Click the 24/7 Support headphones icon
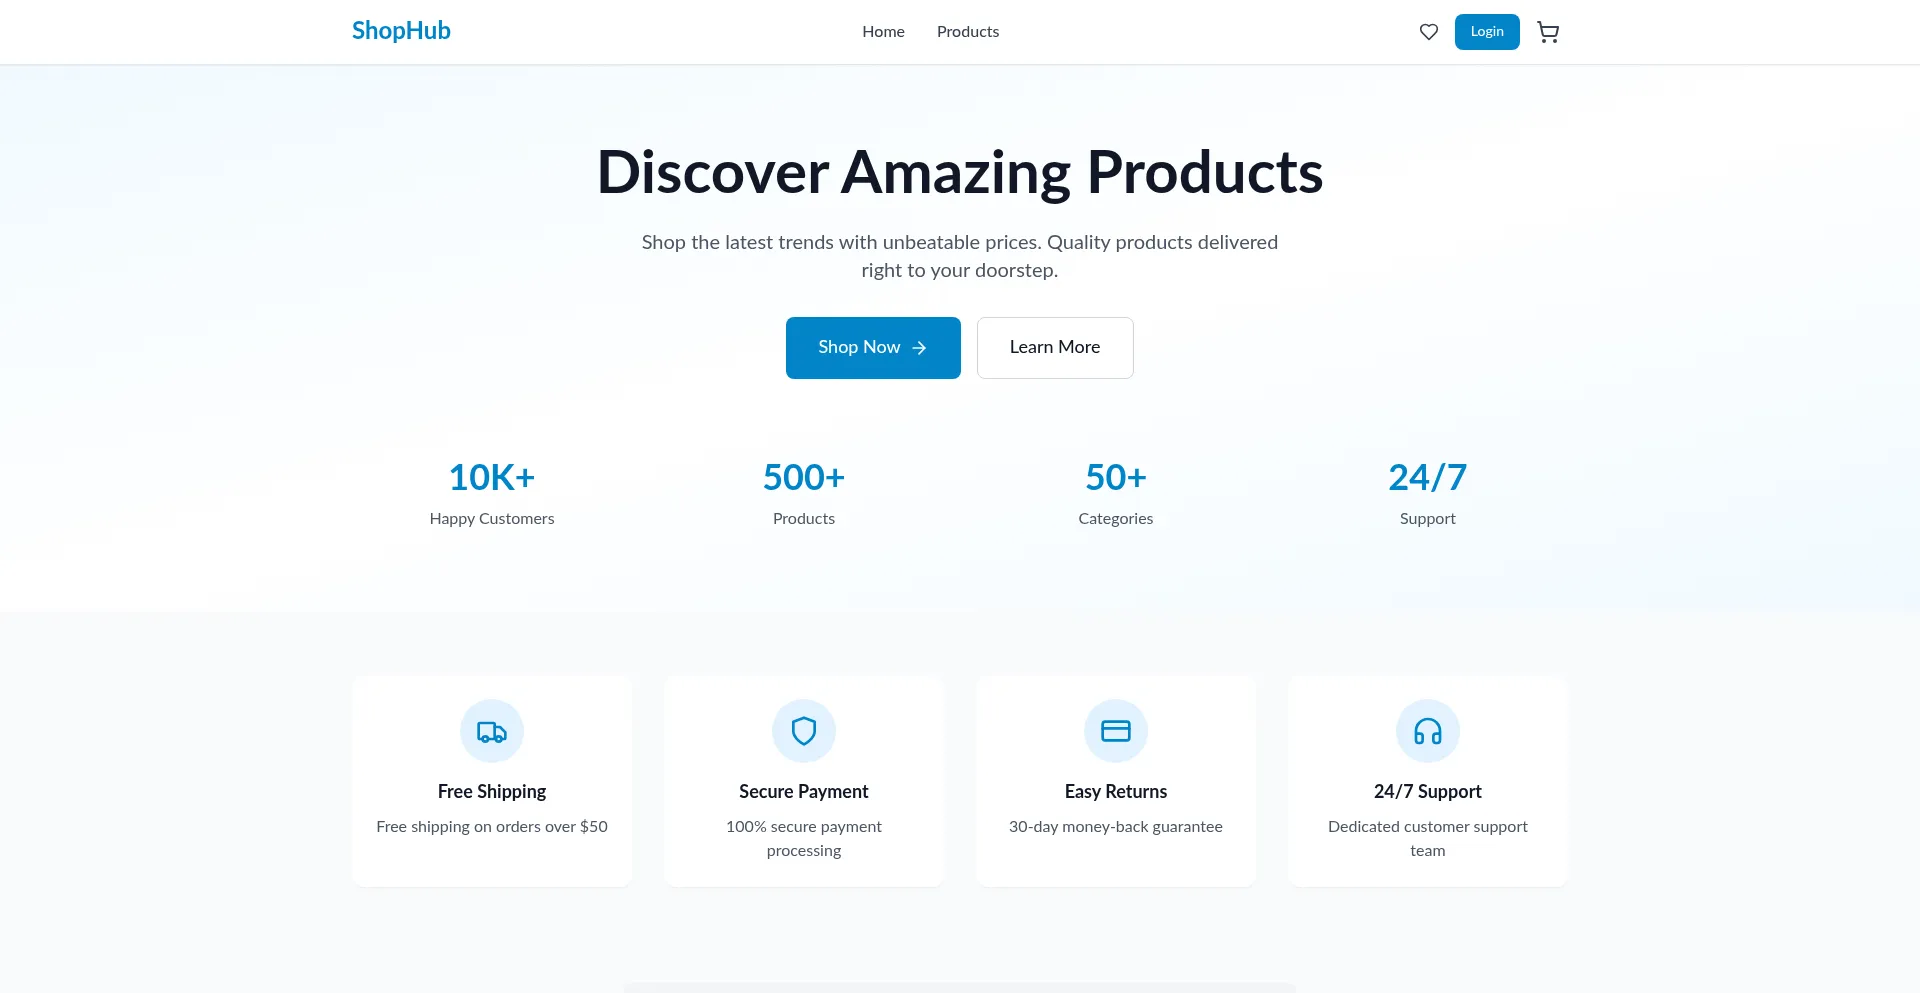This screenshot has height=993, width=1920. pos(1428,731)
